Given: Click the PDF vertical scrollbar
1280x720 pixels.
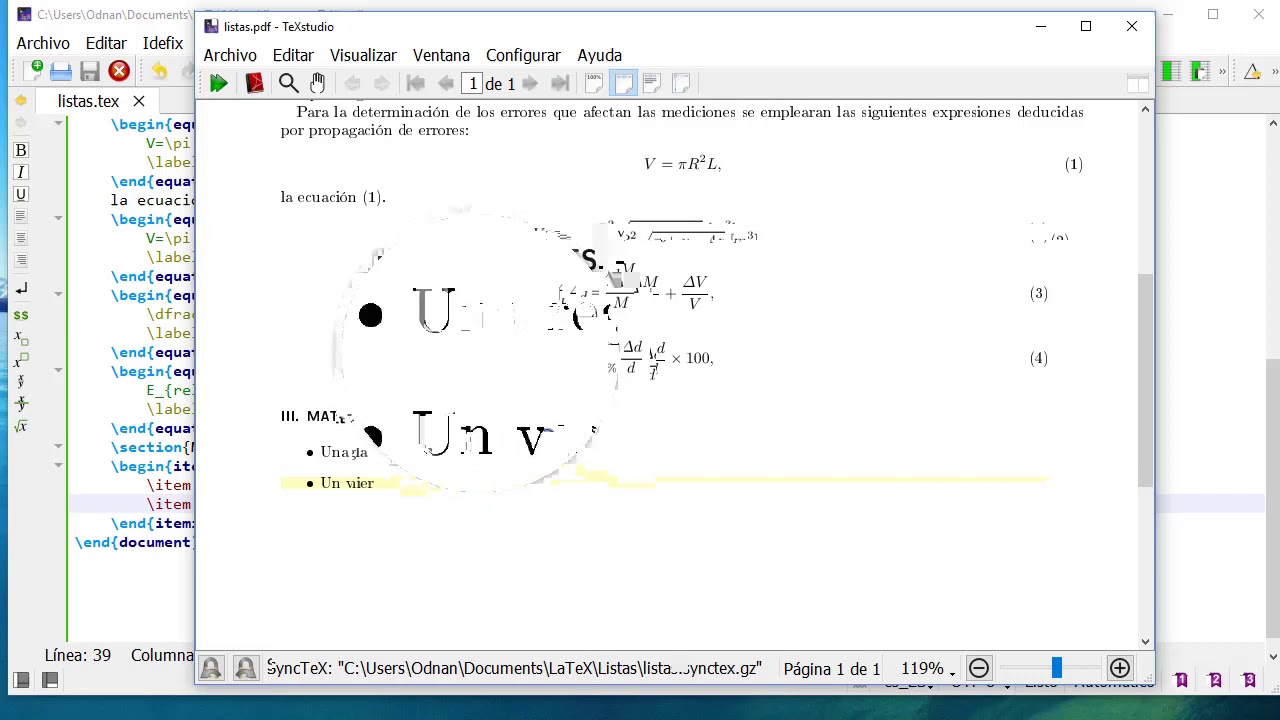Looking at the screenshot, I should point(1146,380).
